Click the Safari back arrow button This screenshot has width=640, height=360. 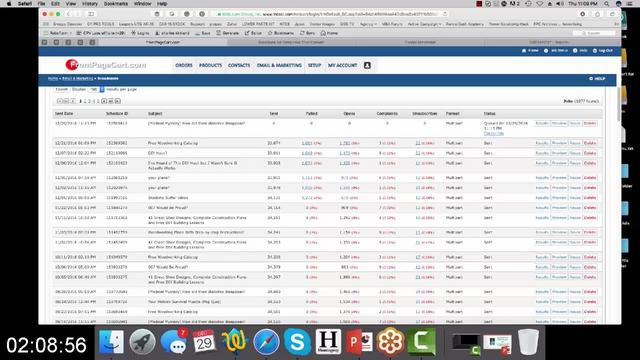(68, 14)
